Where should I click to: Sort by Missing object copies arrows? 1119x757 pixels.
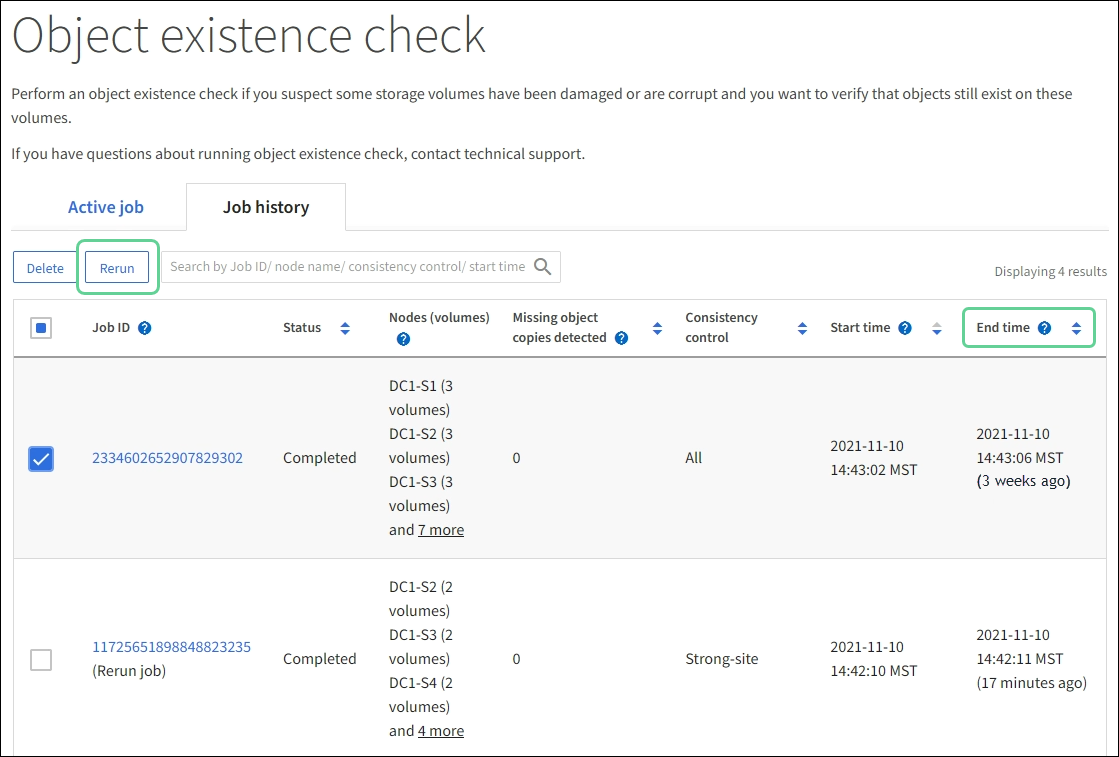pos(657,328)
